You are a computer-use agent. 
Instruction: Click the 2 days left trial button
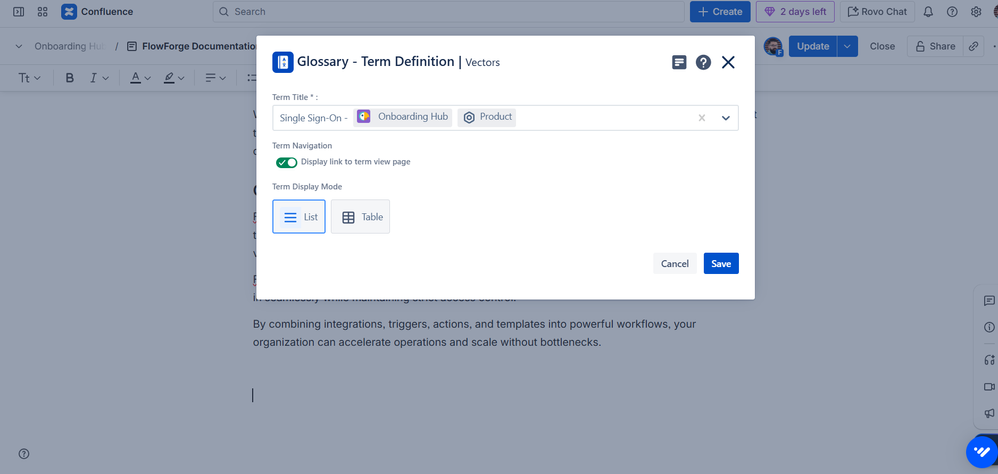[796, 11]
